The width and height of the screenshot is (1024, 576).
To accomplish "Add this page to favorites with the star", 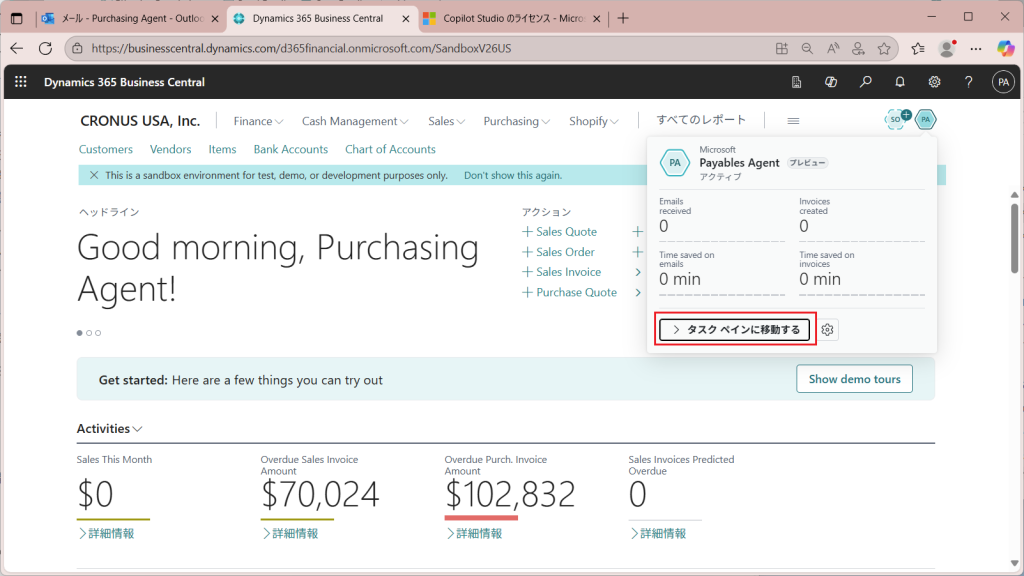I will click(884, 48).
